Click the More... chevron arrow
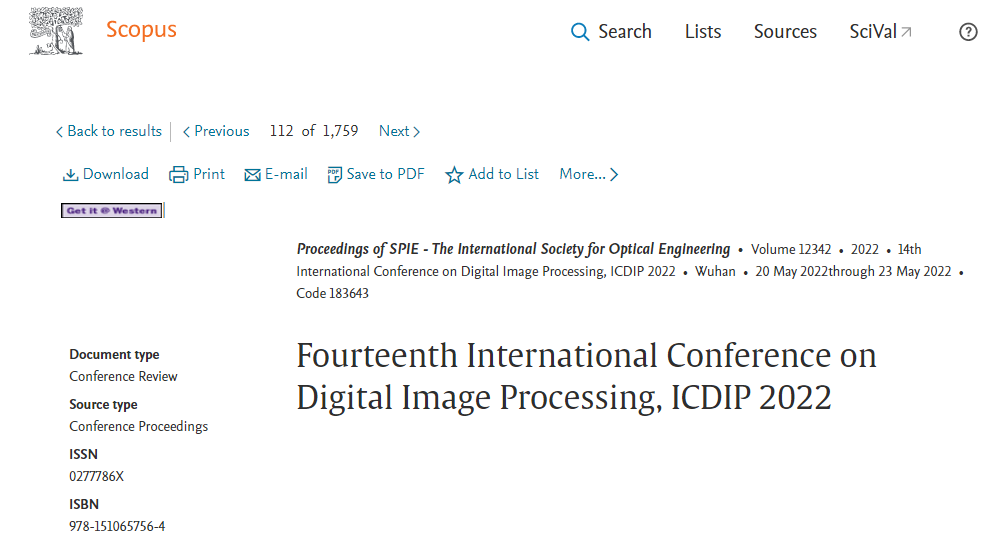985x544 pixels. coord(614,175)
